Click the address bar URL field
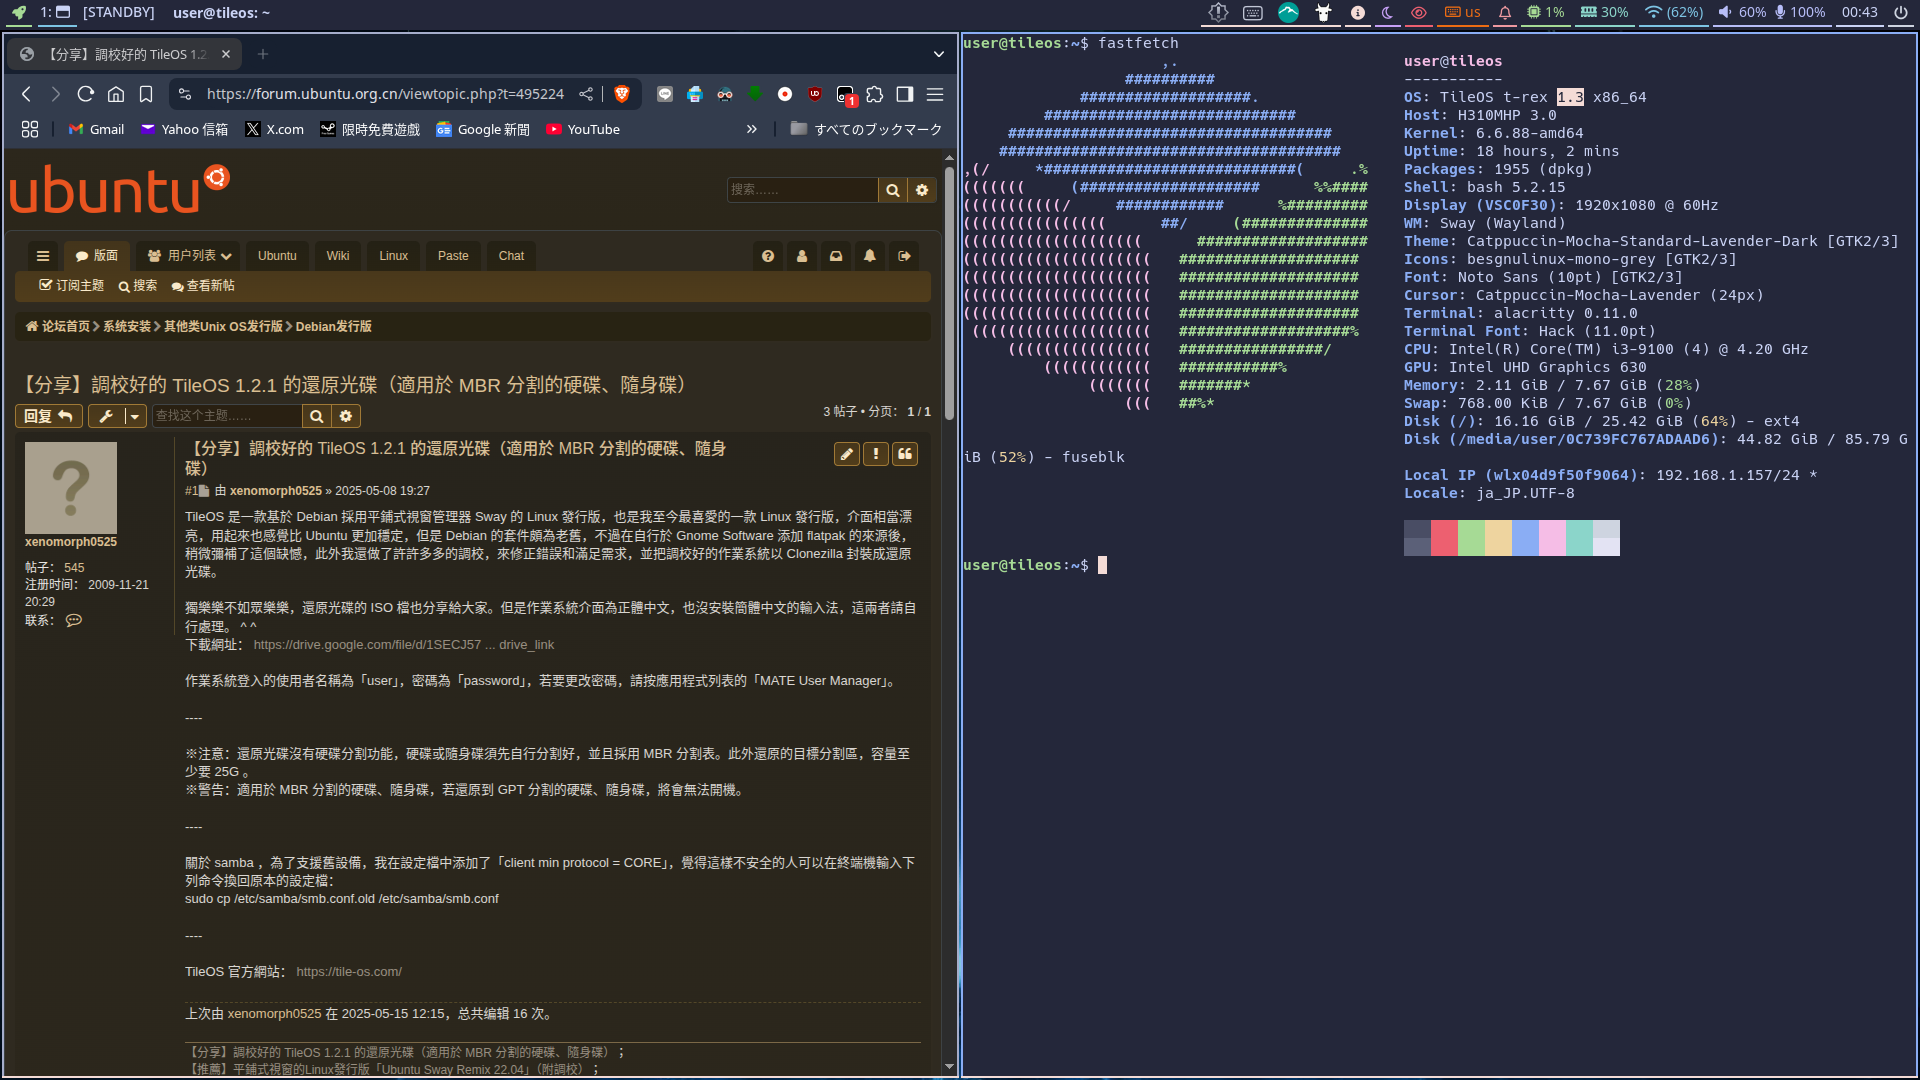Viewport: 1920px width, 1080px height. [385, 94]
